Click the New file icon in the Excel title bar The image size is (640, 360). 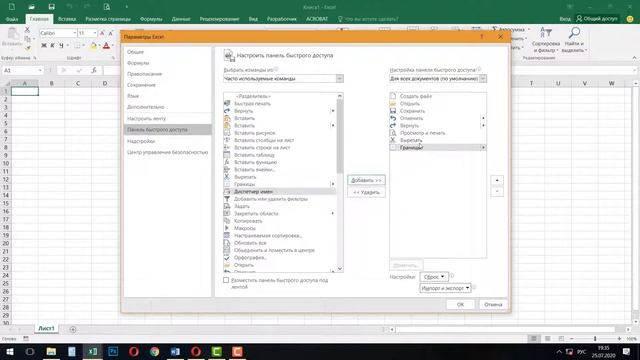pyautogui.click(x=12, y=7)
